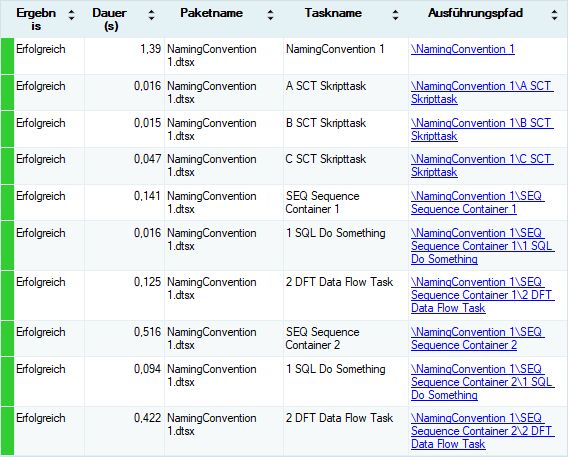The image size is (568, 457).
Task: Select the duration value 0,422
Action: (x=147, y=418)
